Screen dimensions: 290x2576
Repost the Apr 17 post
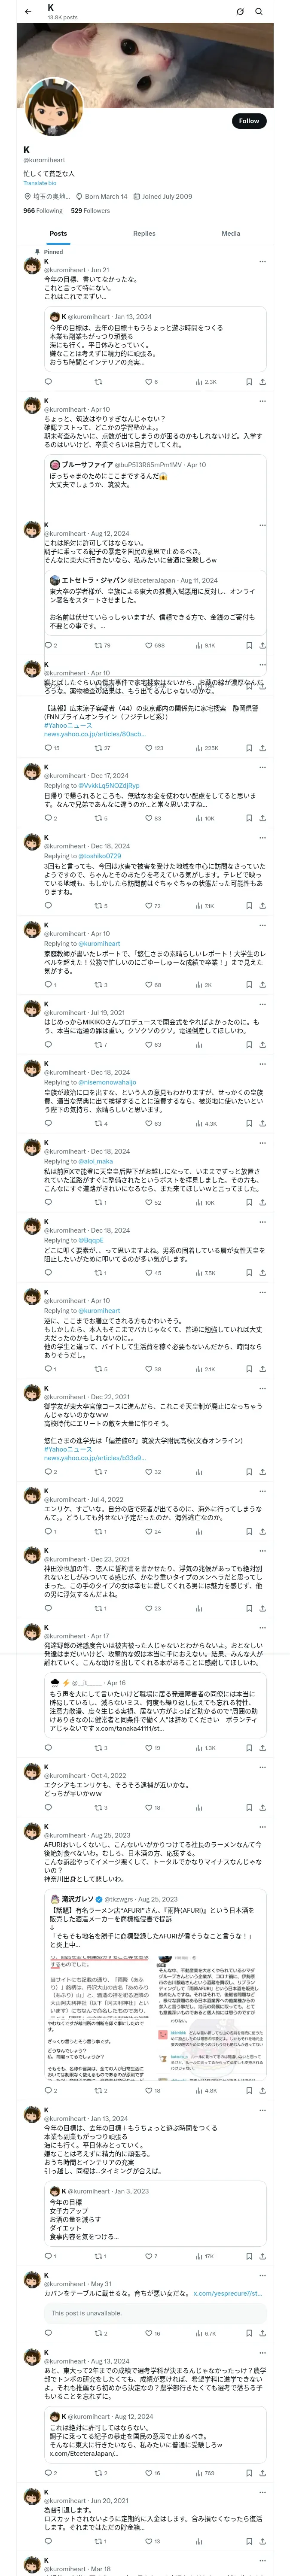pyautogui.click(x=98, y=1747)
